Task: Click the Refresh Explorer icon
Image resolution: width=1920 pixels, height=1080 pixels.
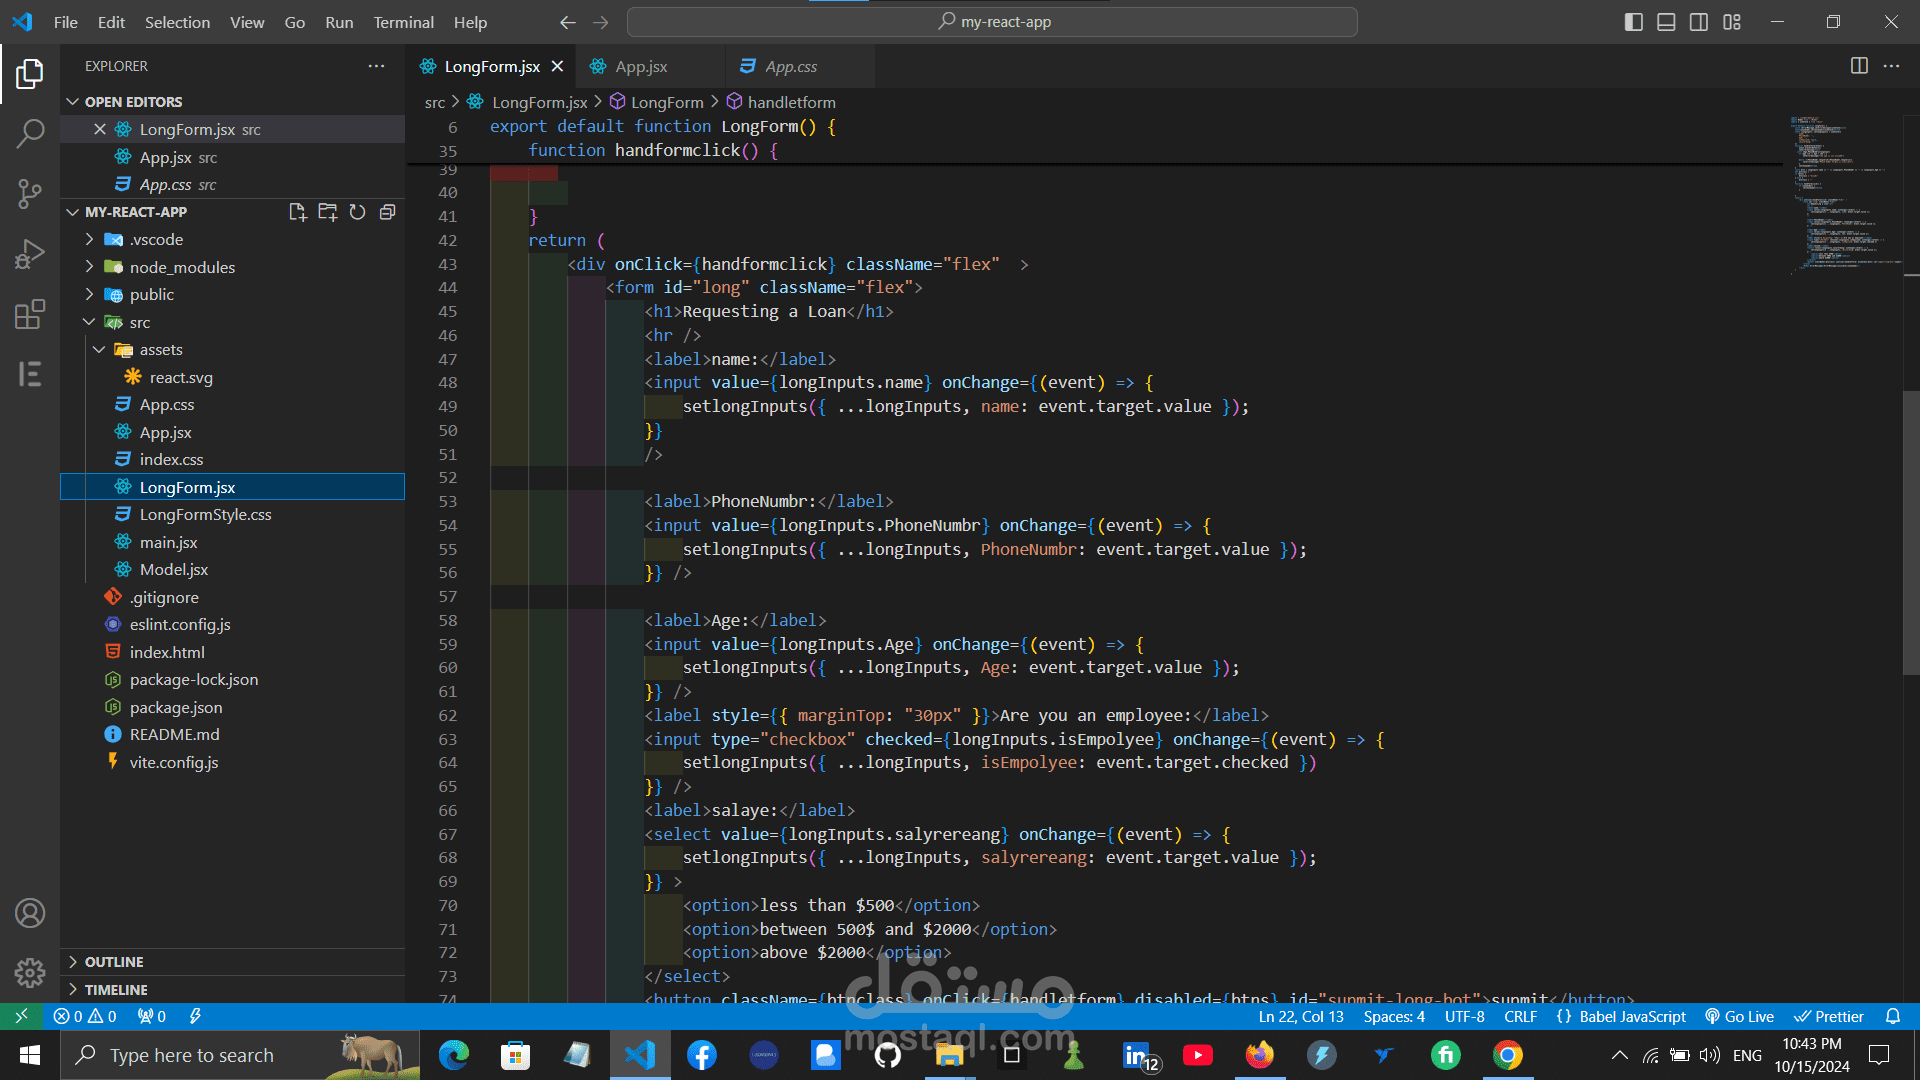Action: click(x=357, y=212)
